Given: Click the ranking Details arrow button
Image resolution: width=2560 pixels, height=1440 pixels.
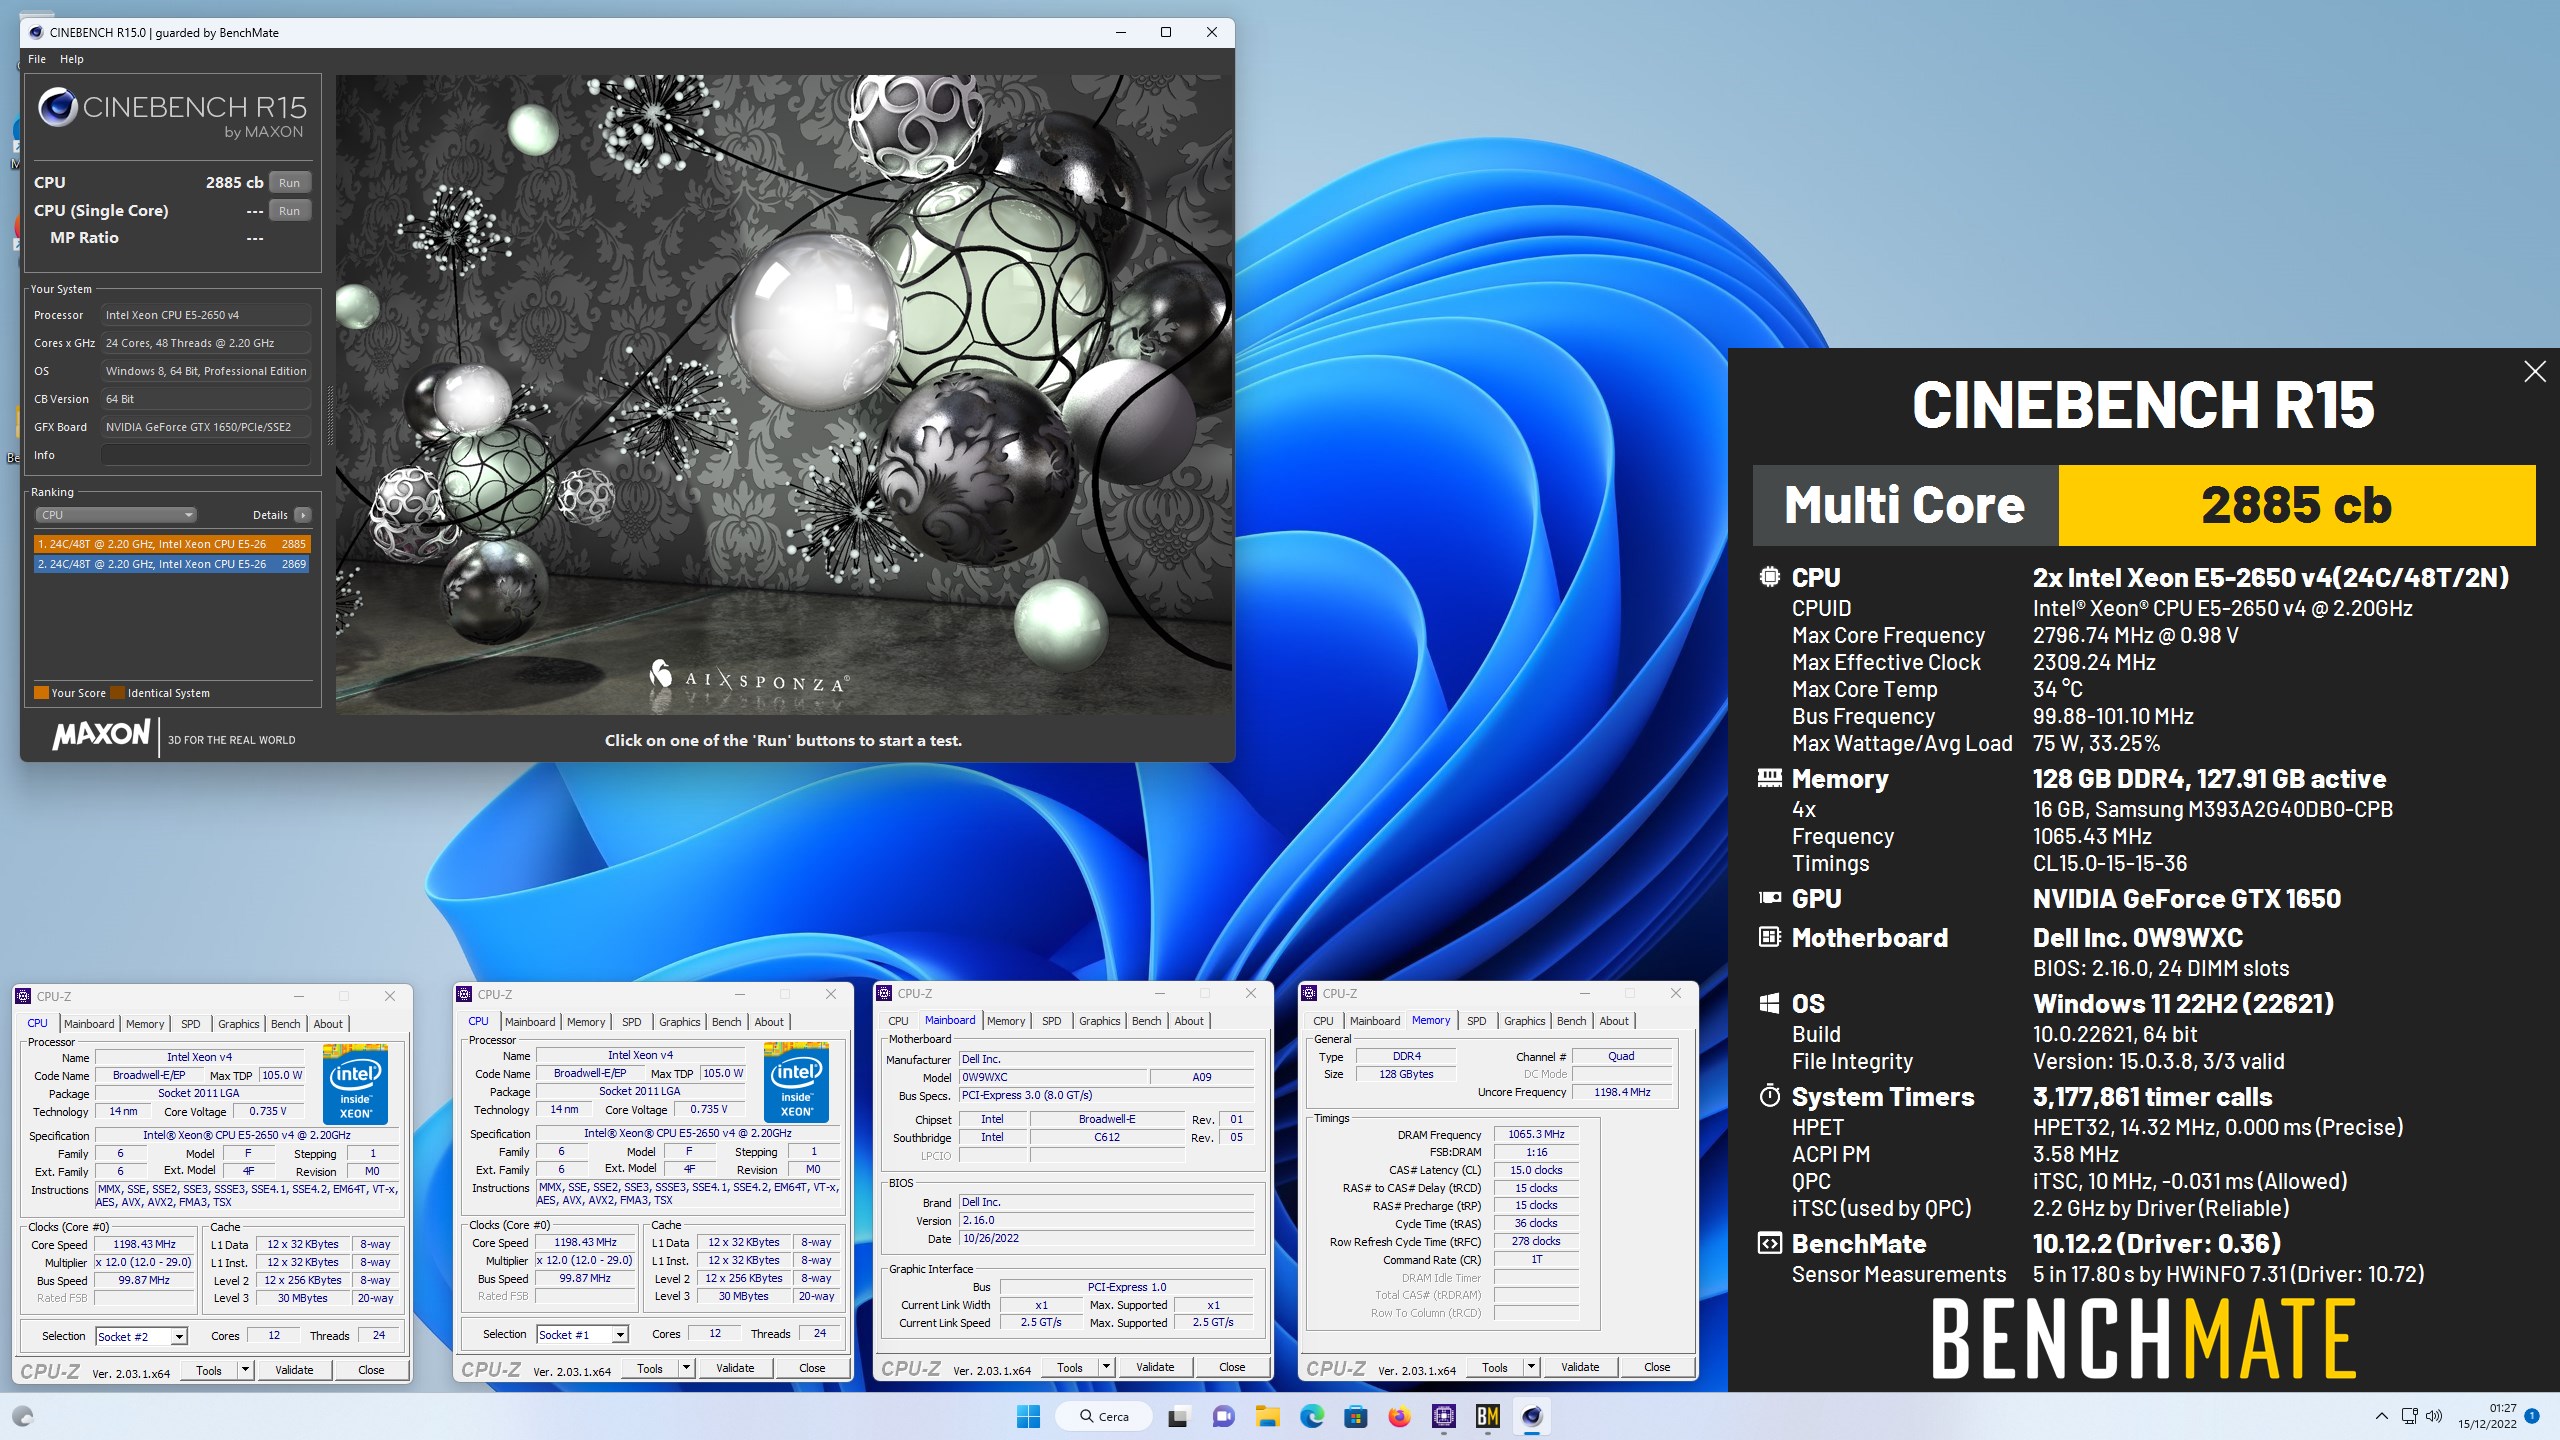Looking at the screenshot, I should [x=302, y=515].
